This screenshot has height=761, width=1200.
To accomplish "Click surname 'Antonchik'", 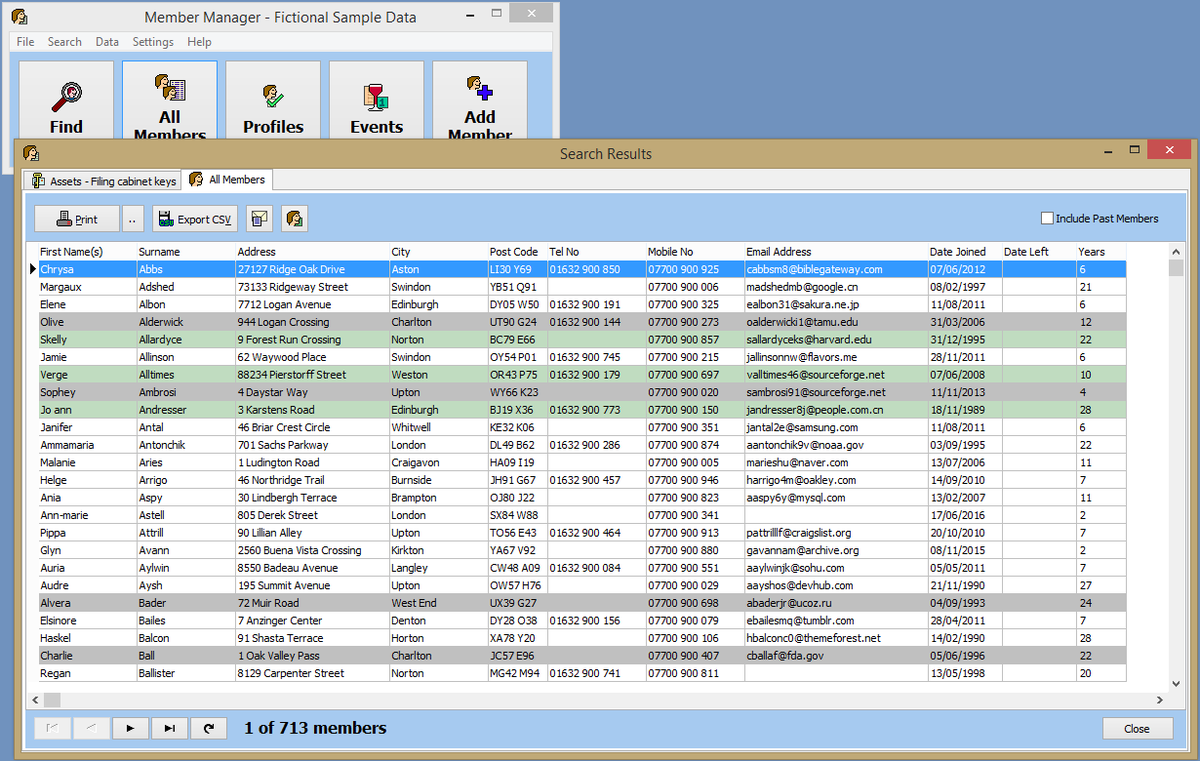I will pos(163,445).
